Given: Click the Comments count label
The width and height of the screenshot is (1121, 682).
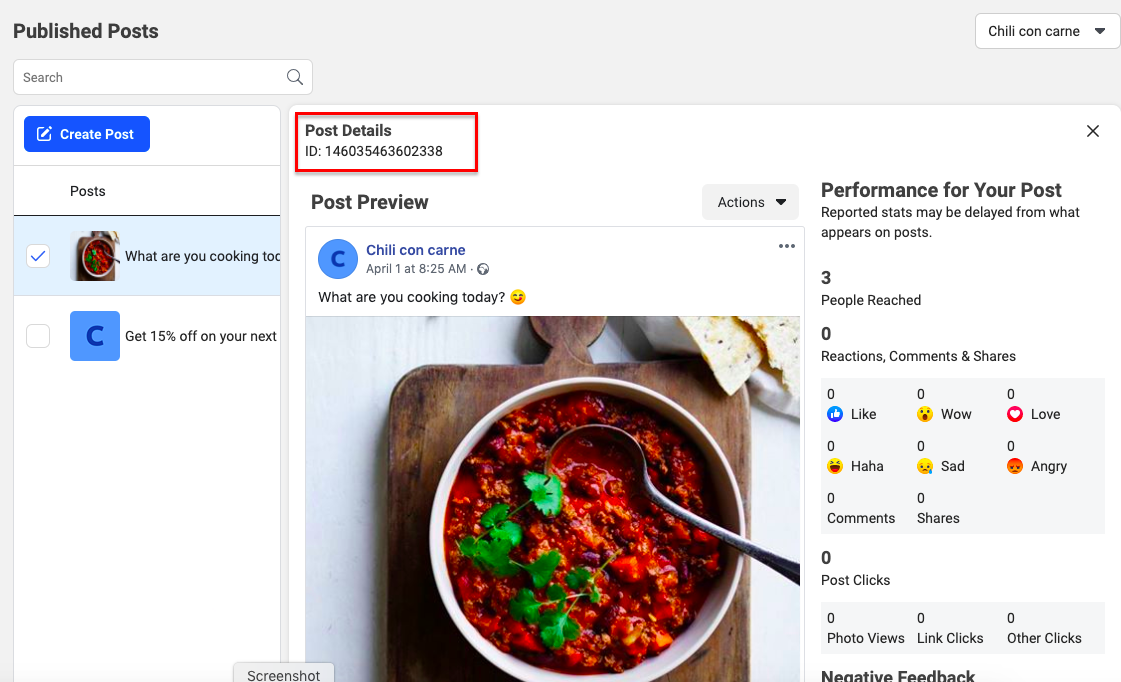Looking at the screenshot, I should pos(861,518).
